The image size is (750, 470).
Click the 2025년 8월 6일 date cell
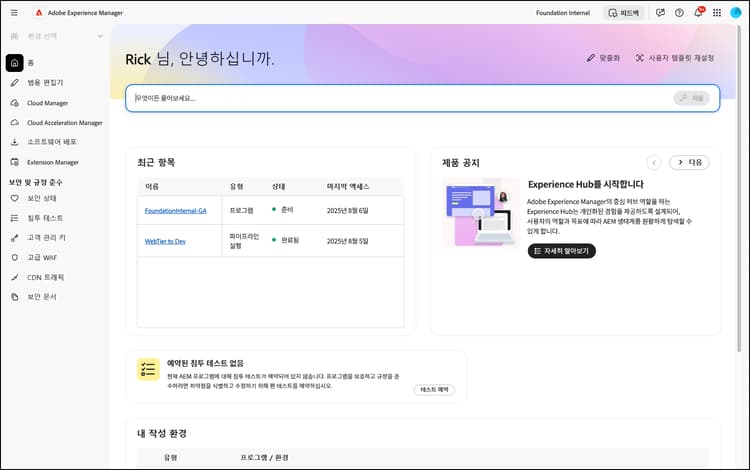click(x=347, y=211)
